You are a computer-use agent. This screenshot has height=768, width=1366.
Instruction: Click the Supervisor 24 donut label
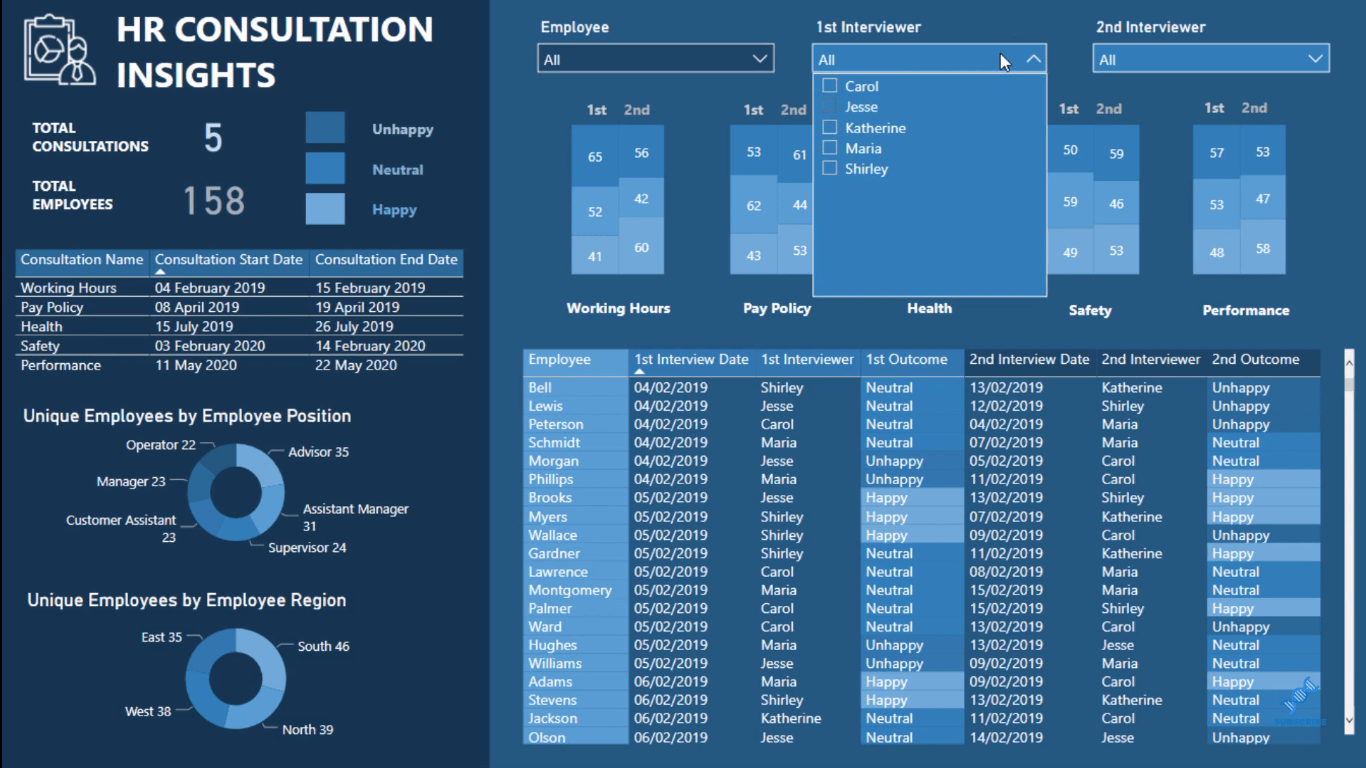click(307, 548)
